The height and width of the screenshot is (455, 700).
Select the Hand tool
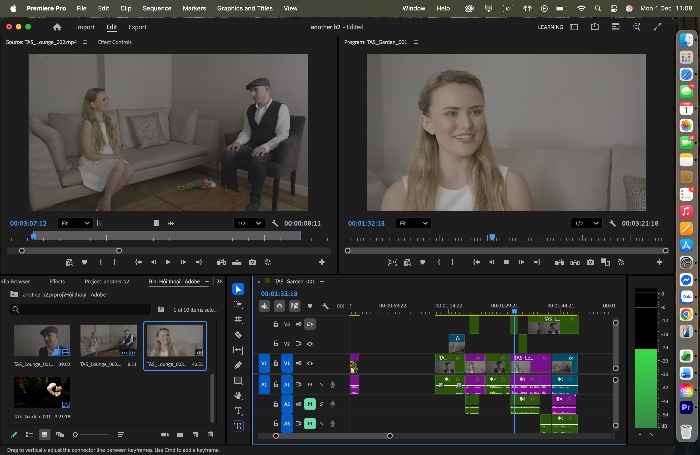[x=238, y=396]
